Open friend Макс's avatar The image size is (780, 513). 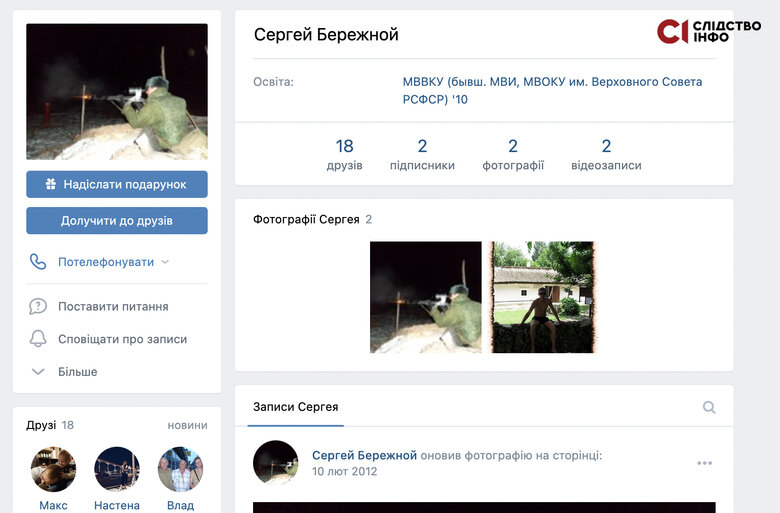tap(53, 469)
